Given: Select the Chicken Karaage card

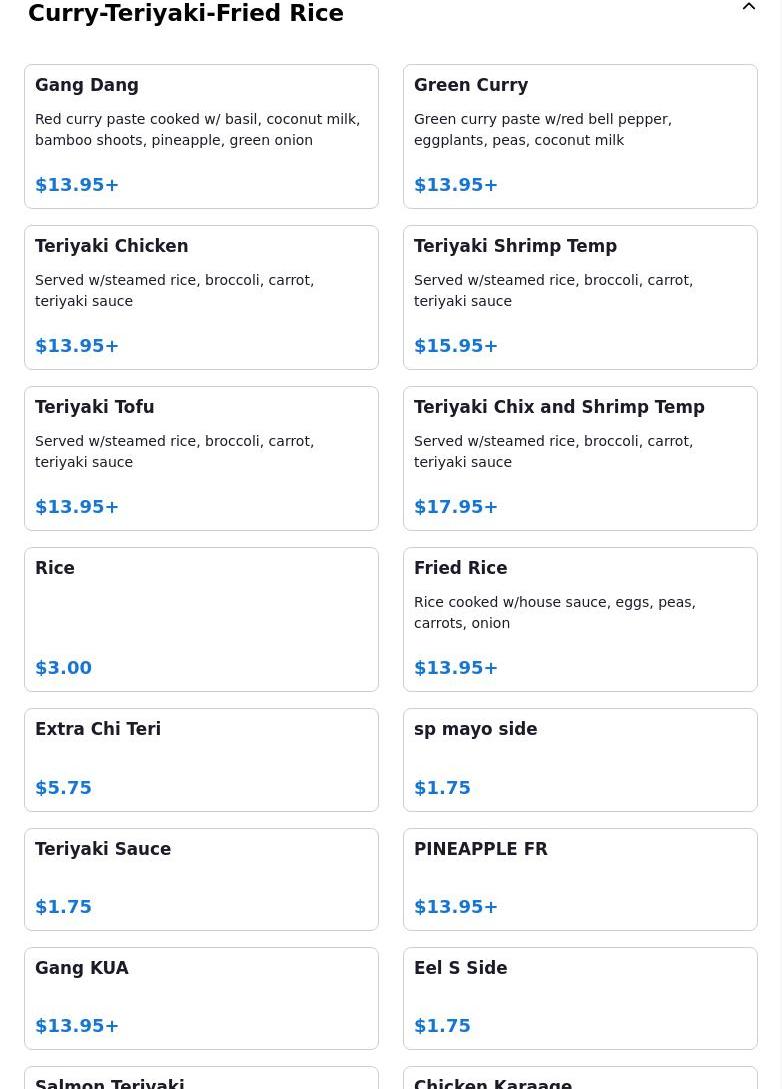Looking at the screenshot, I should tap(580, 1080).
